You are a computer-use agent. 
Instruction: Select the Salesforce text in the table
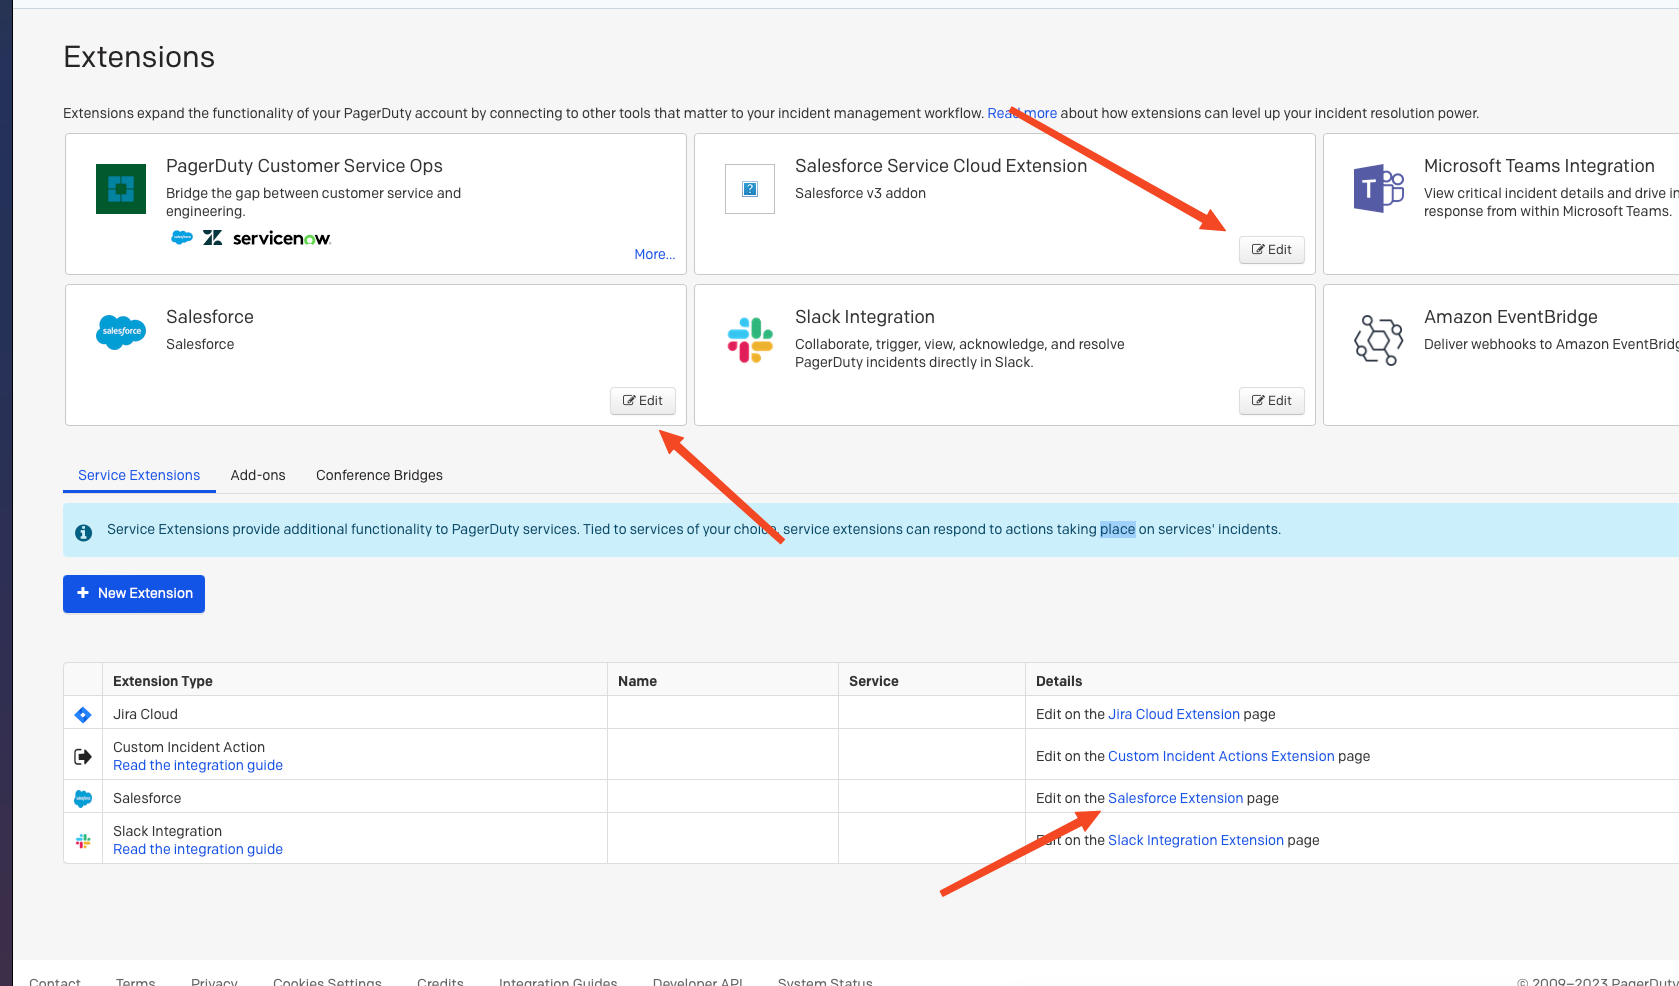pos(147,798)
